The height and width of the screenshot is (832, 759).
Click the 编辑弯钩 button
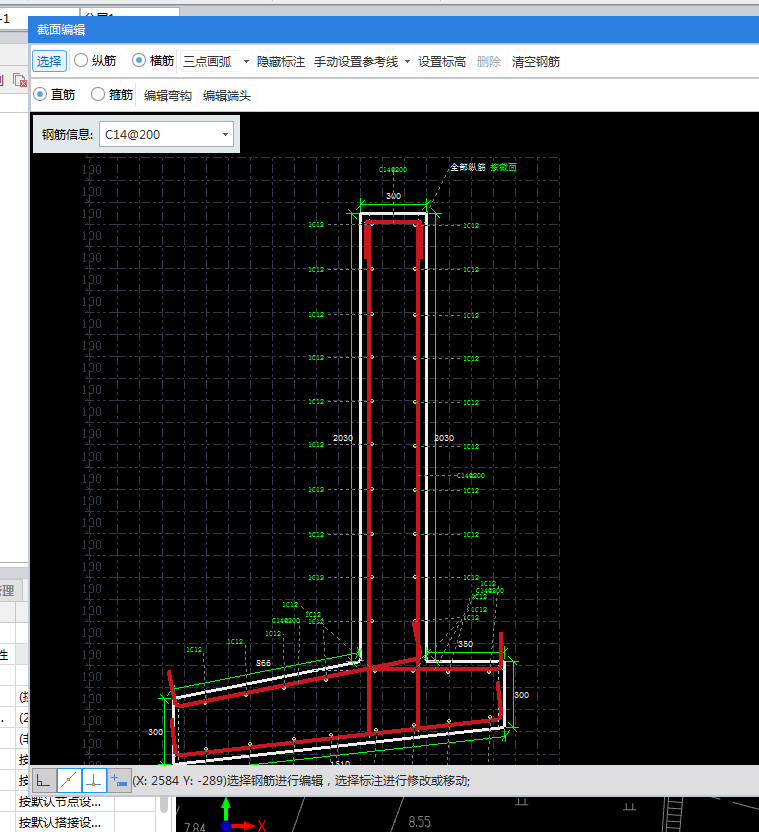168,96
